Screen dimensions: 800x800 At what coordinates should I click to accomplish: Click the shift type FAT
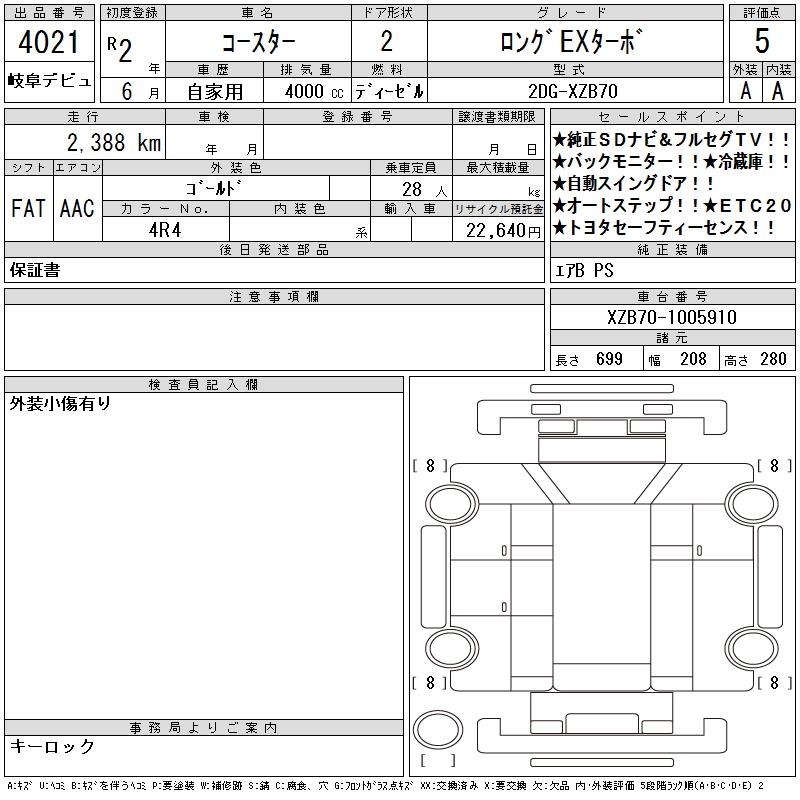pyautogui.click(x=29, y=208)
